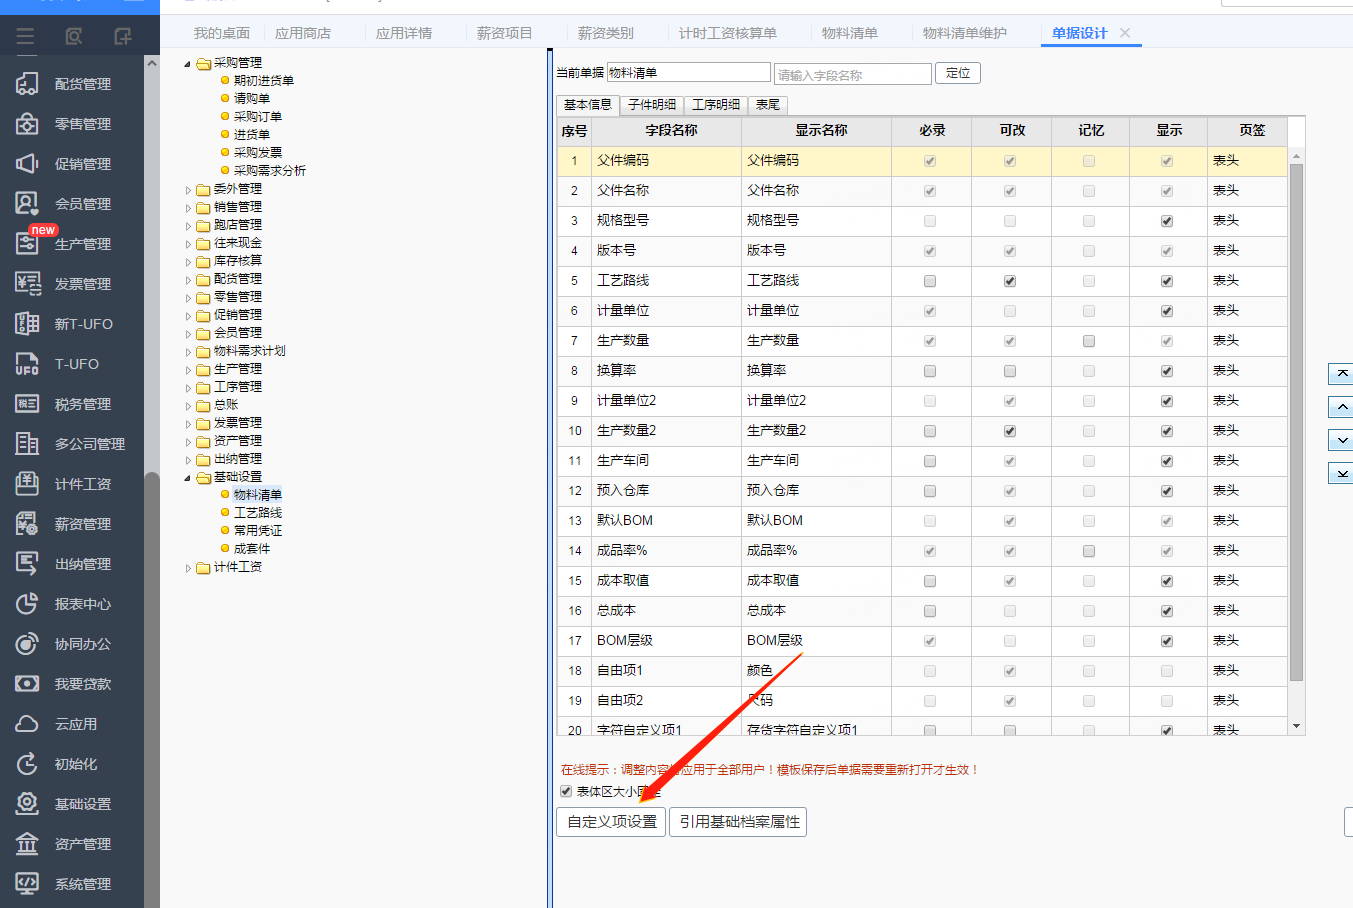Click the 请输入字段名称 input field

tap(853, 74)
